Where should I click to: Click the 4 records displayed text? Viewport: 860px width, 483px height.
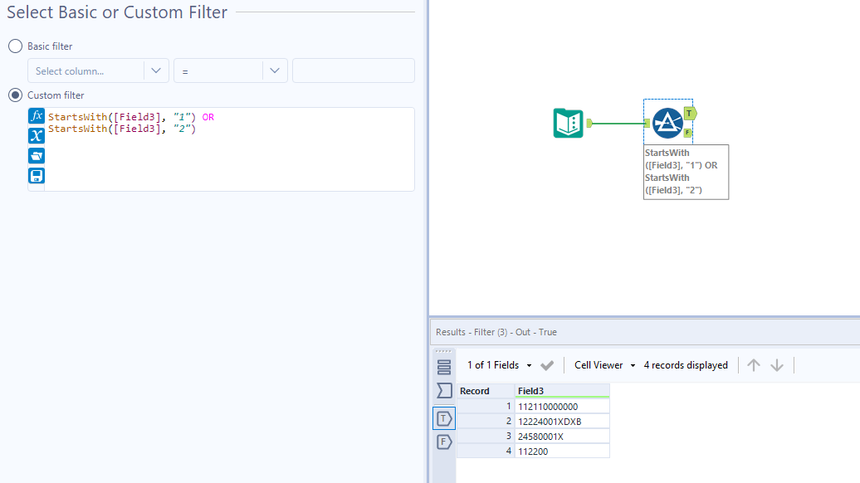pyautogui.click(x=686, y=365)
